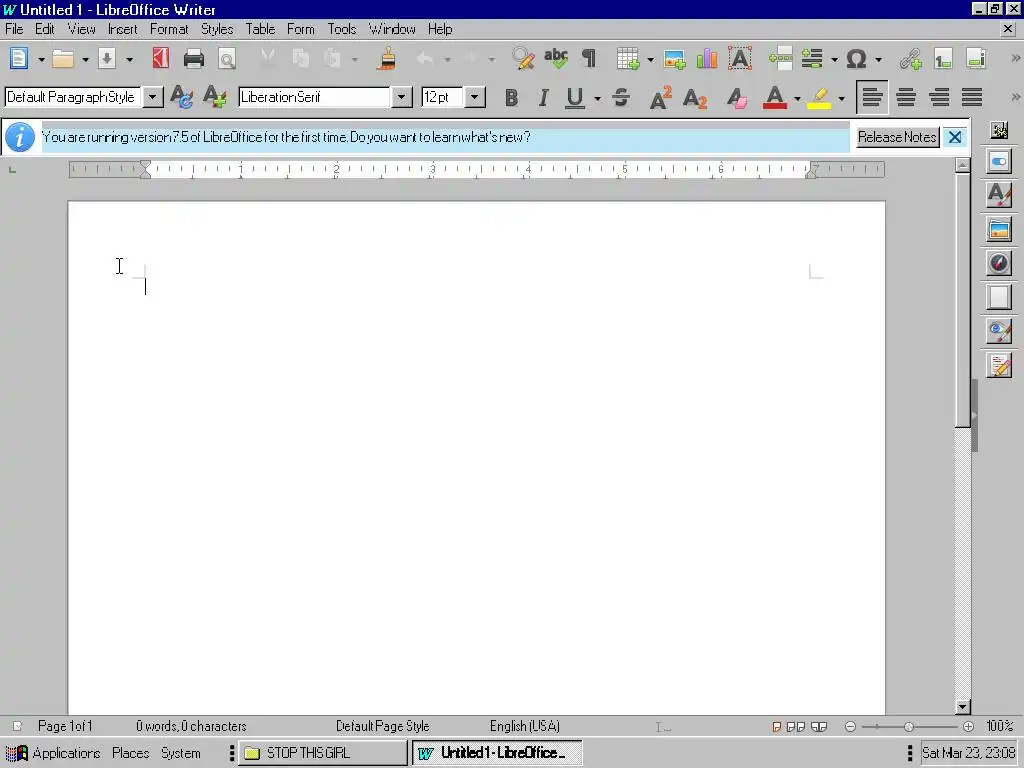This screenshot has width=1024, height=768.
Task: Click the Insert Special Character omega icon
Action: [x=856, y=59]
